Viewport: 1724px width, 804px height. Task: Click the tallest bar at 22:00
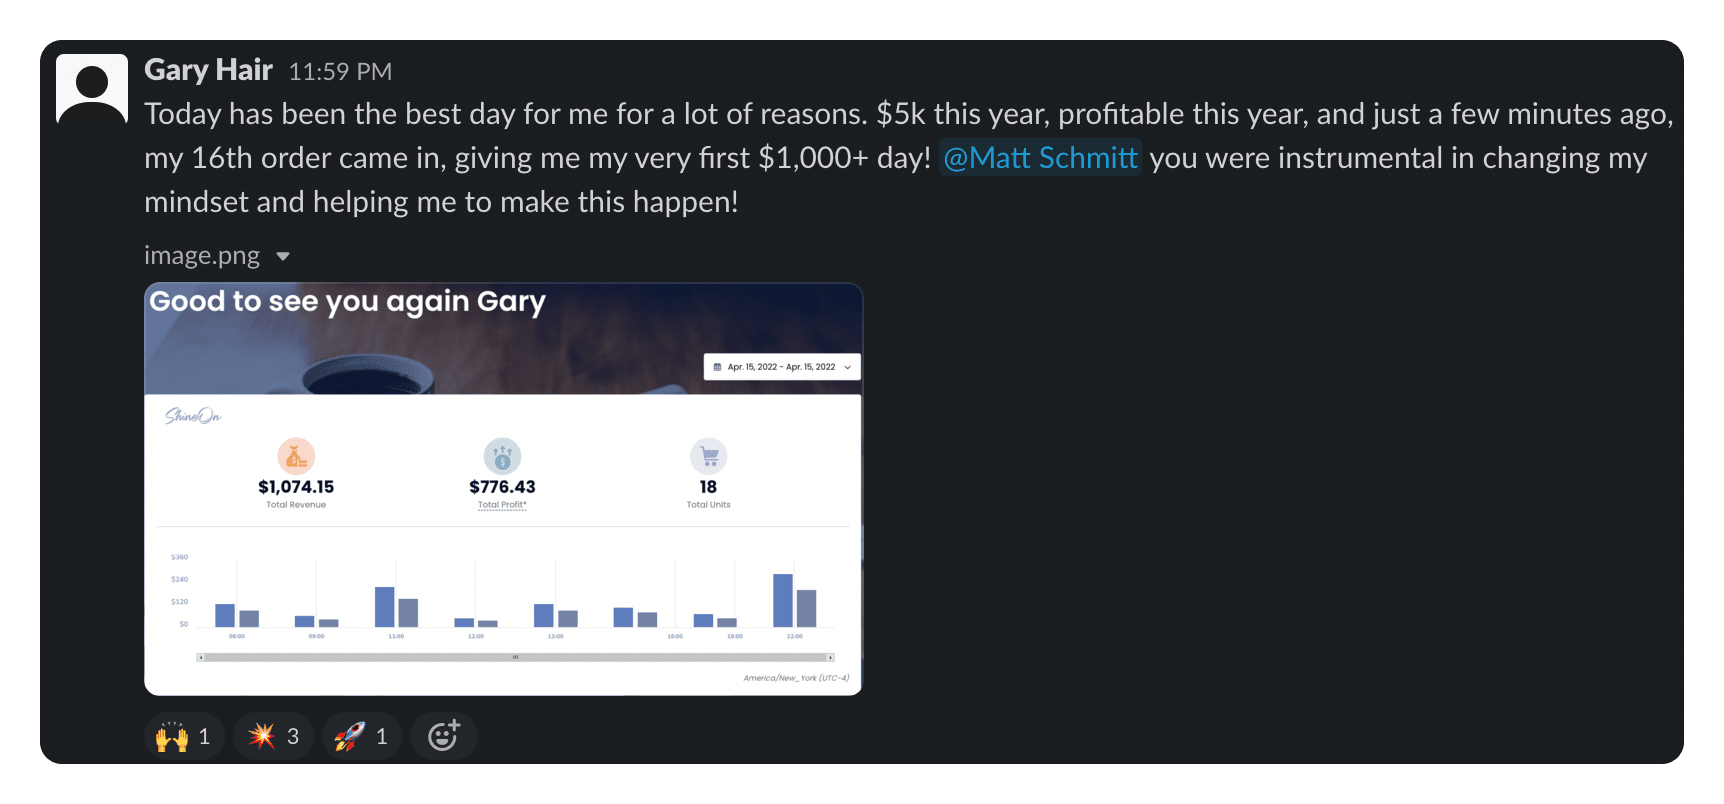[x=783, y=600]
